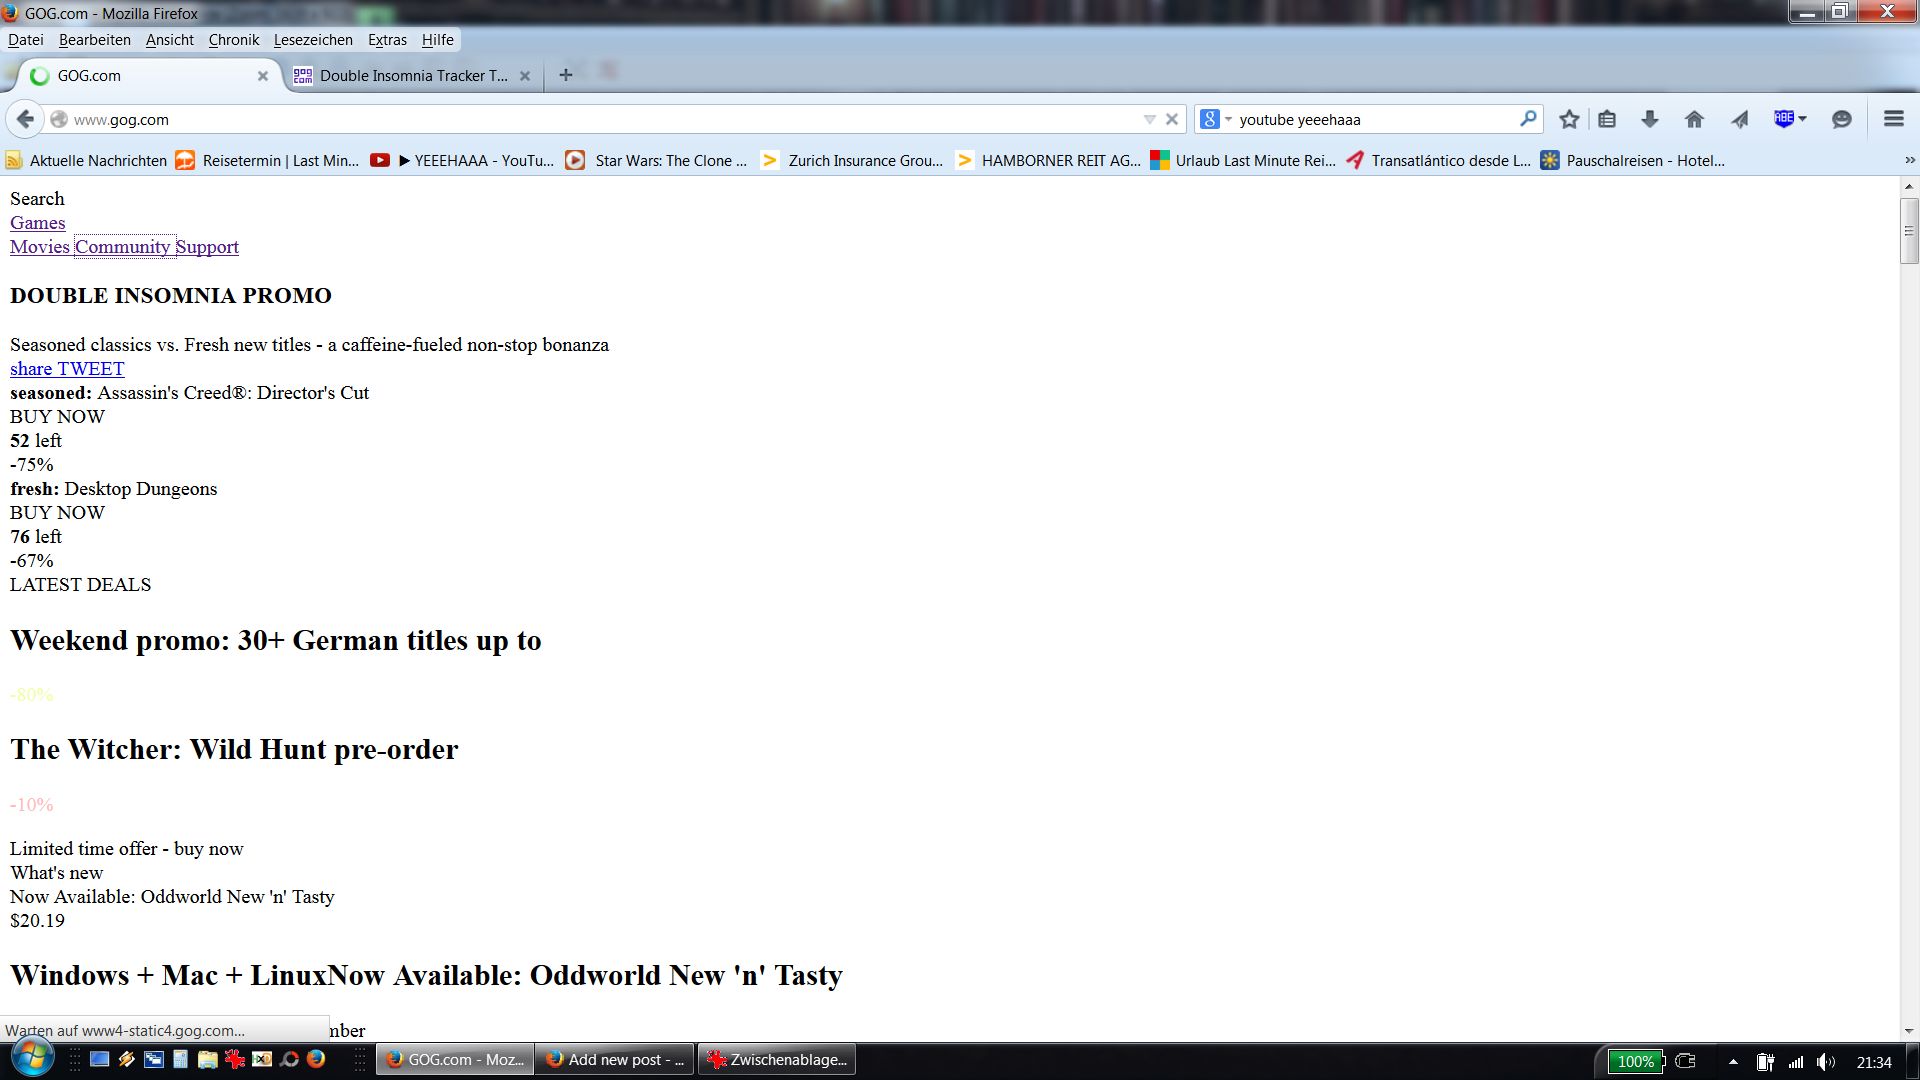Open the Hilfe menu

tap(438, 40)
